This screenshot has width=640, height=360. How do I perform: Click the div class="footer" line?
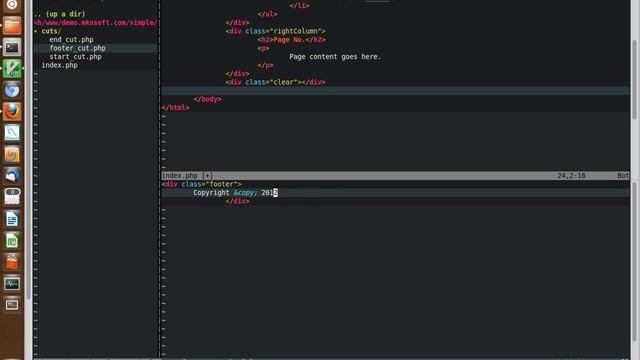pos(202,184)
